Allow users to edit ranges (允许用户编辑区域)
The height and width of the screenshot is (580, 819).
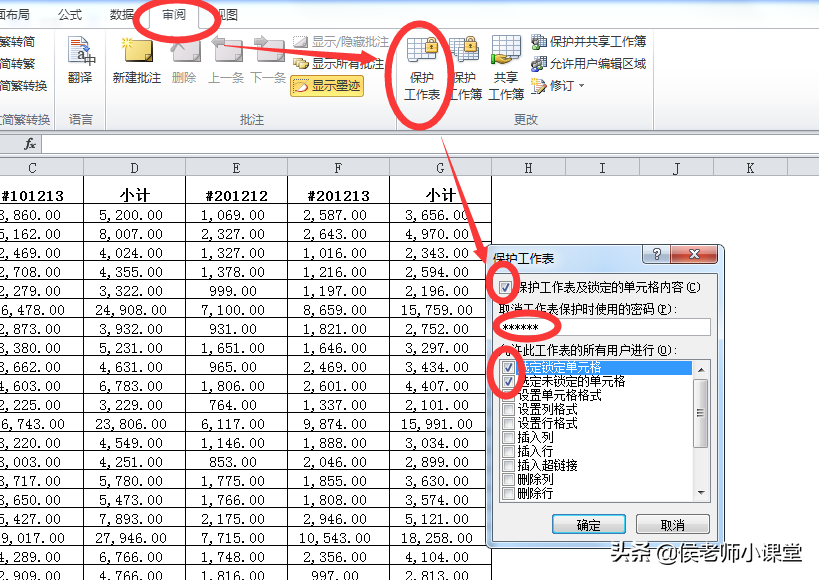click(589, 64)
